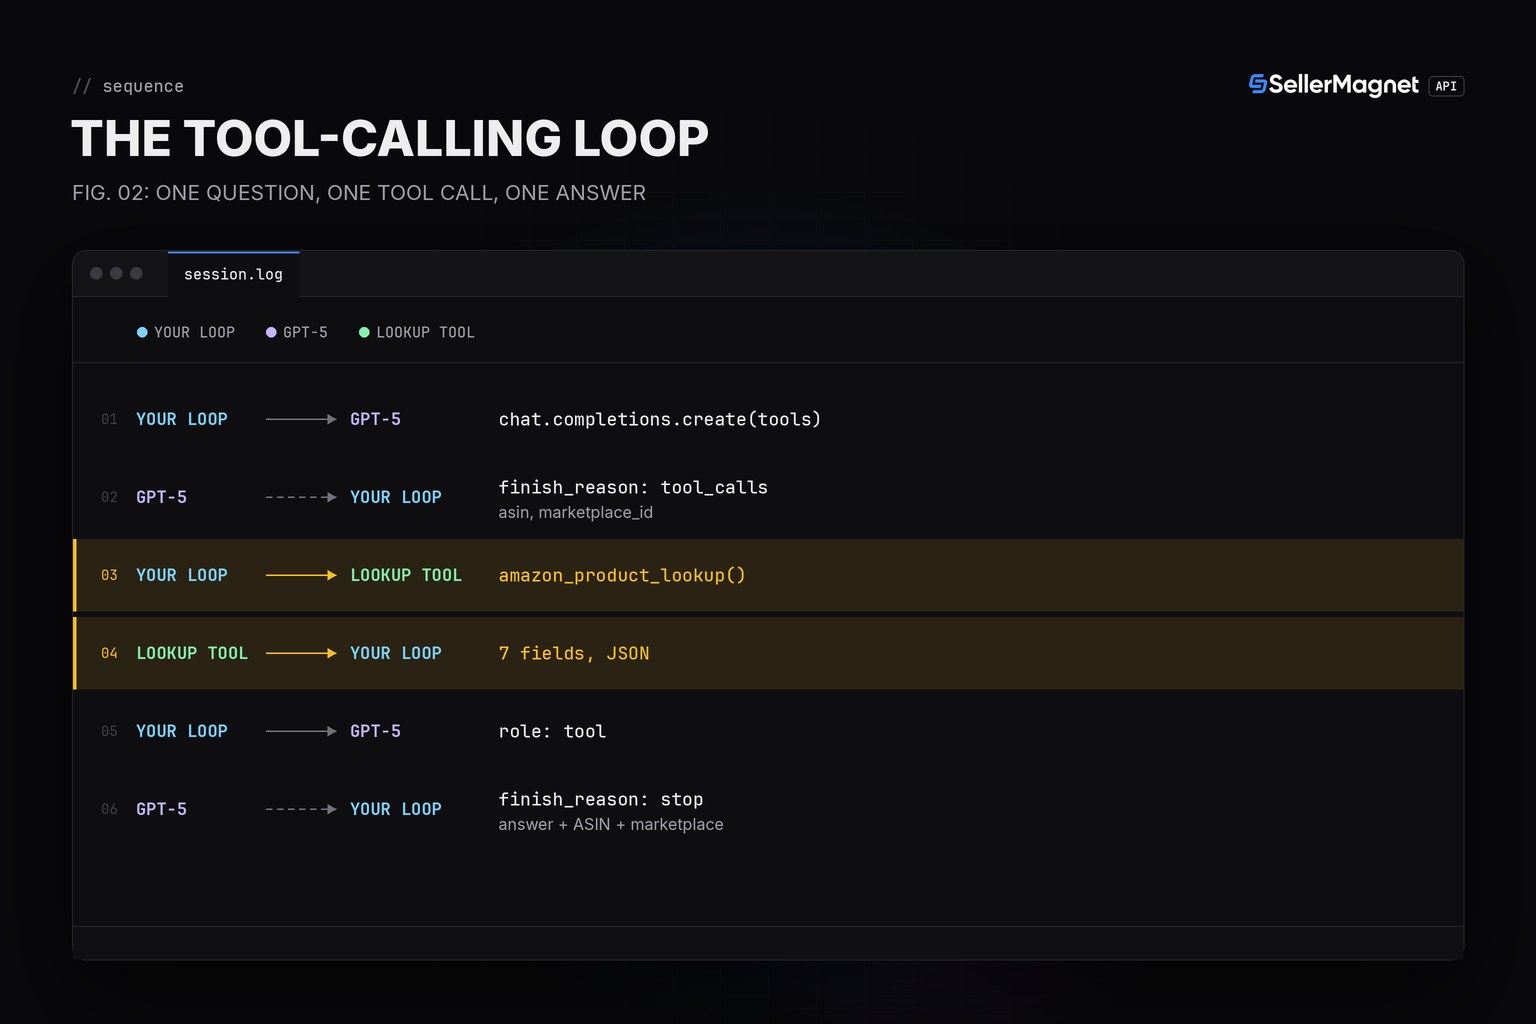
Task: Click line number 06
Action: coord(109,809)
